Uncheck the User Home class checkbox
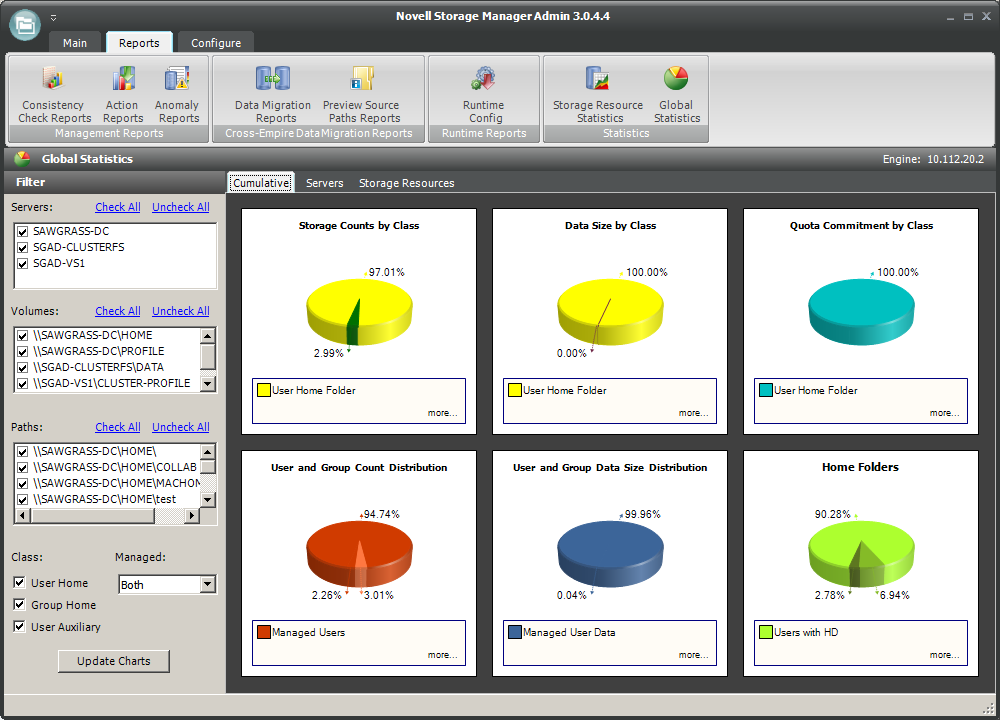Viewport: 1000px width, 720px height. 20,582
